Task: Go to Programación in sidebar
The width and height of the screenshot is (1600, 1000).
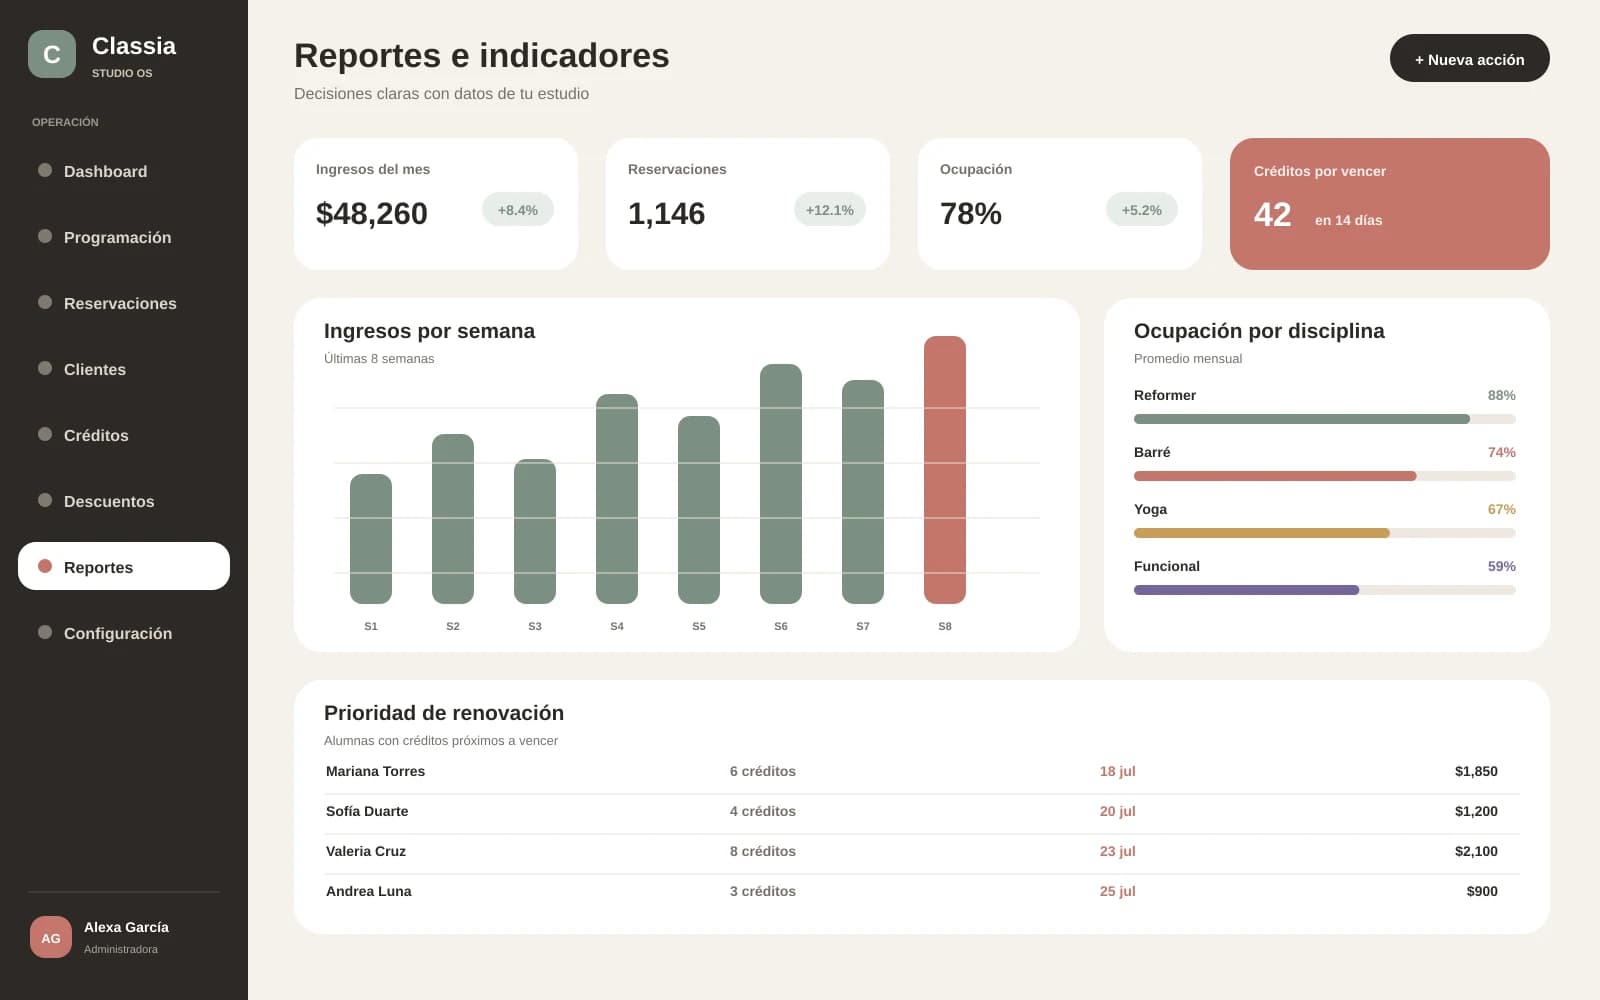Action: 124,237
